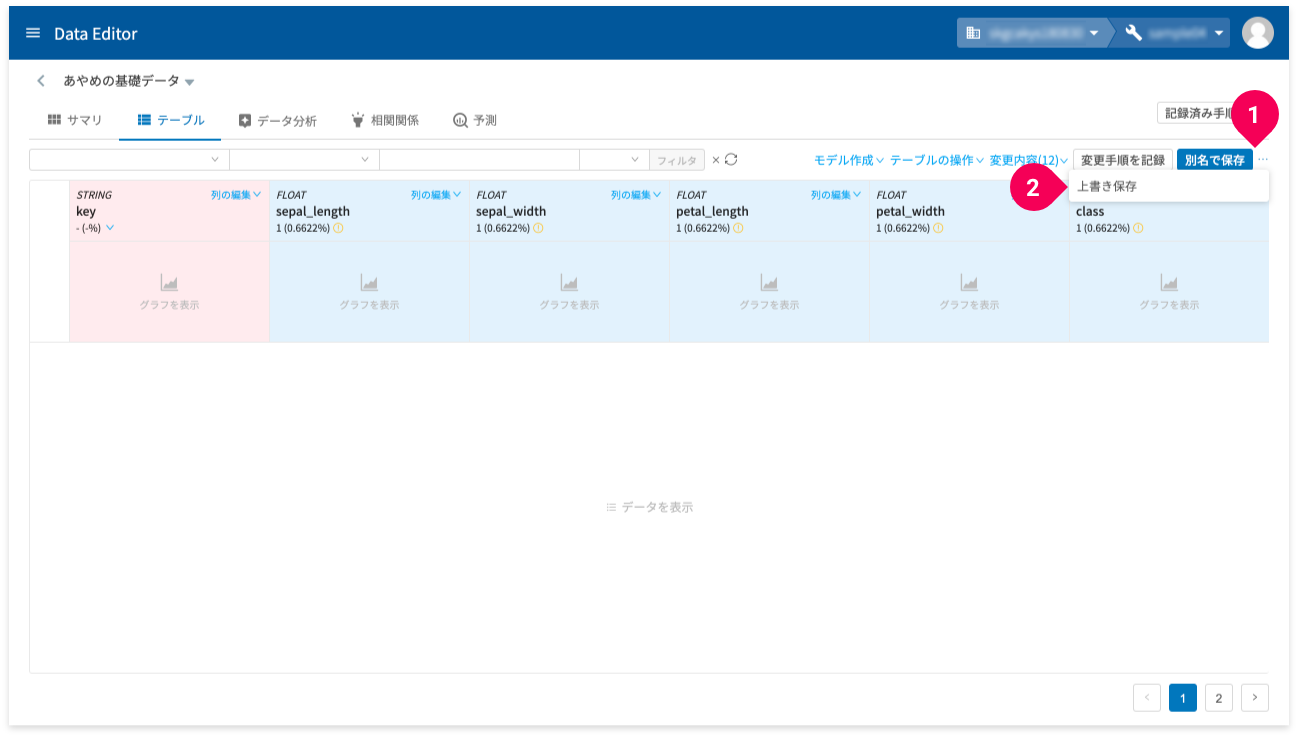Show graph icon for sepal_length column
The height and width of the screenshot is (738, 1298).
(x=369, y=284)
